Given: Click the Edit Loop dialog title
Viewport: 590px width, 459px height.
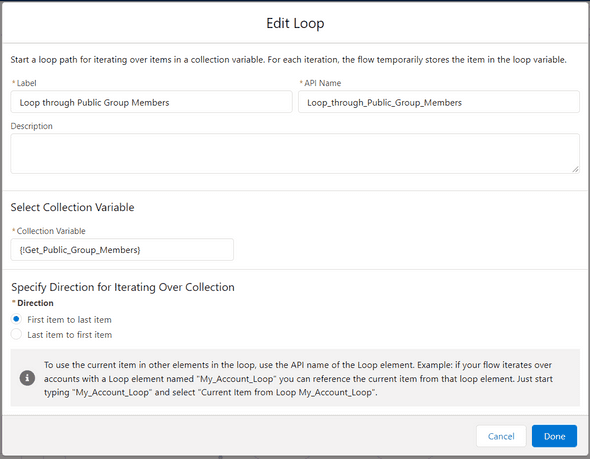Looking at the screenshot, I should [x=295, y=23].
